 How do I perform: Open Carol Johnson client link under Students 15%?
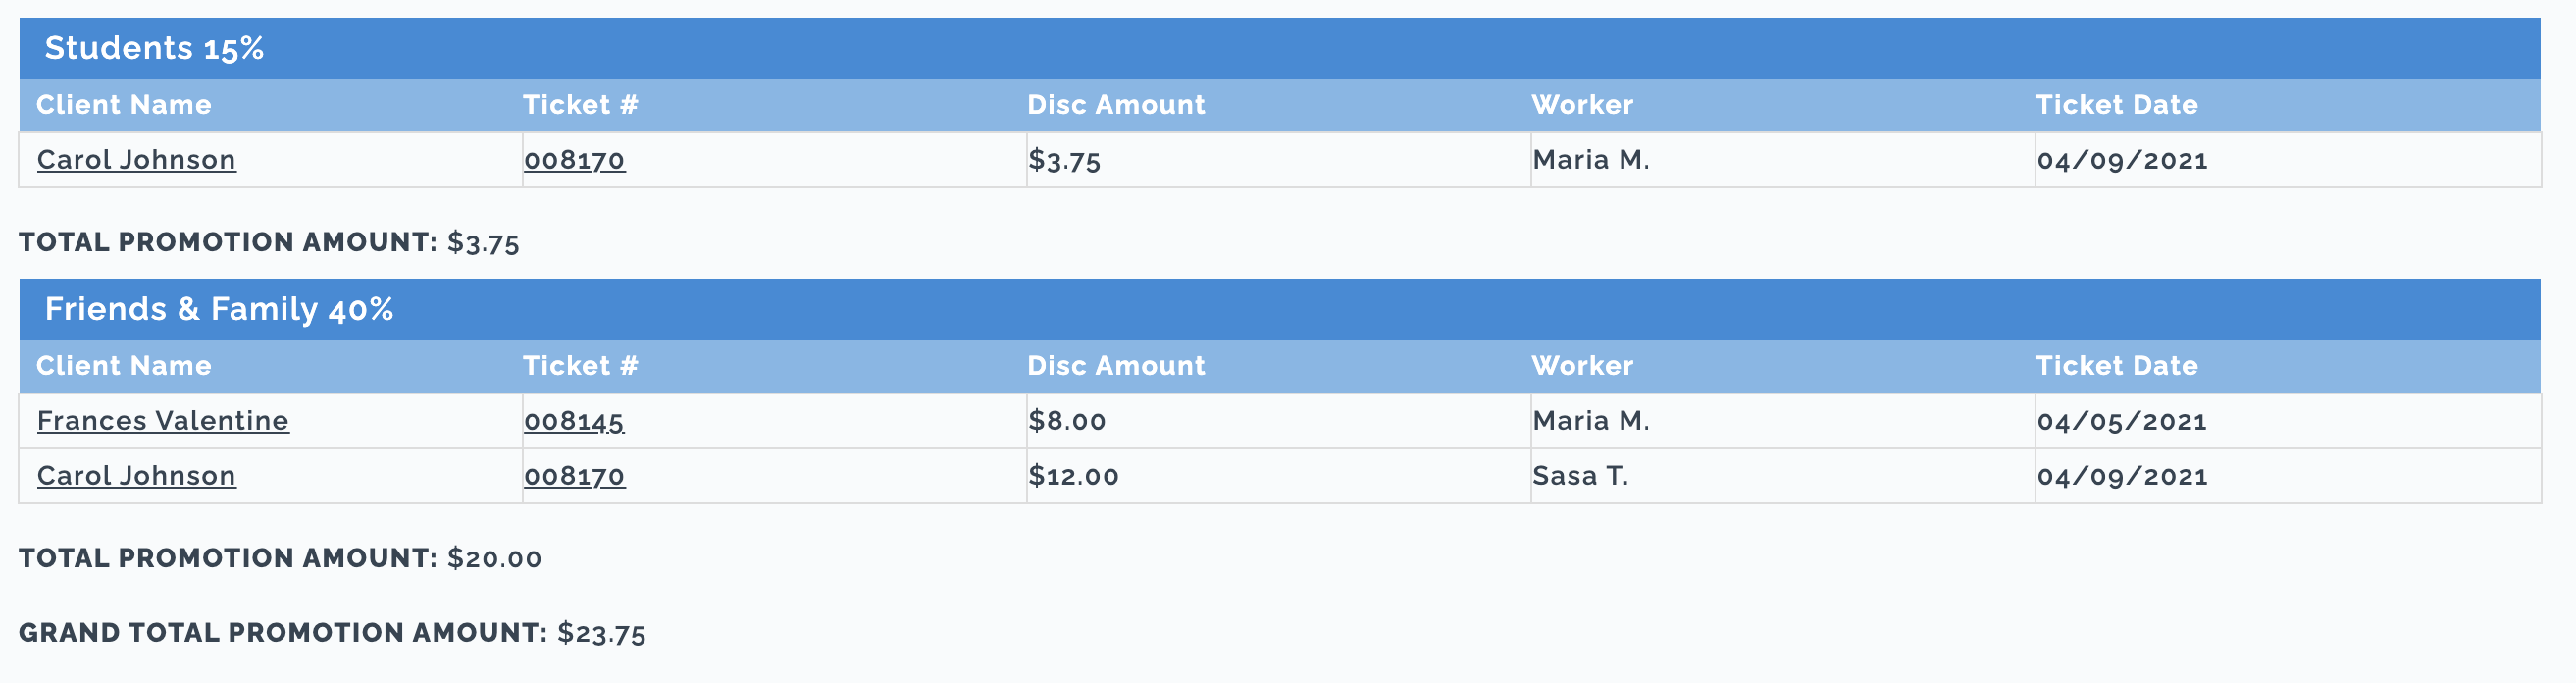(136, 160)
